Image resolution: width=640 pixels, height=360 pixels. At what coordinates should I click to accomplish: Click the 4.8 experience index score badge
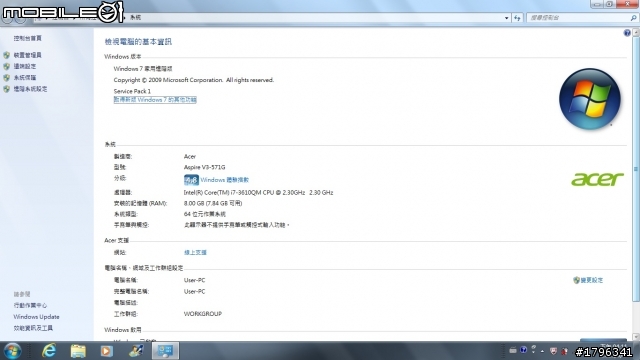(191, 180)
